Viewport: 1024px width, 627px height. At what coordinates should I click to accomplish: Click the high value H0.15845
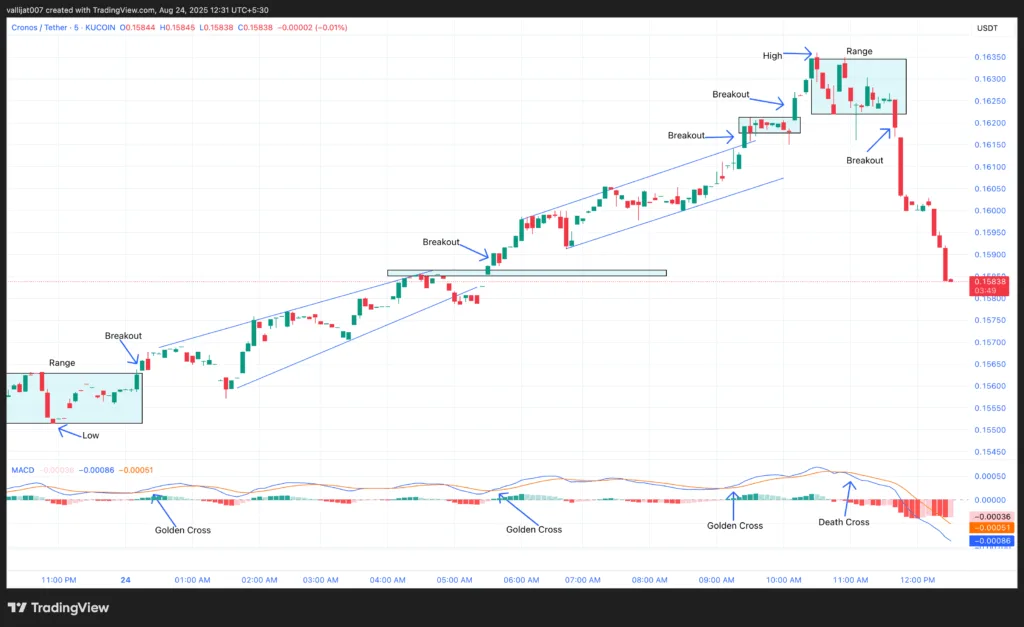177,27
